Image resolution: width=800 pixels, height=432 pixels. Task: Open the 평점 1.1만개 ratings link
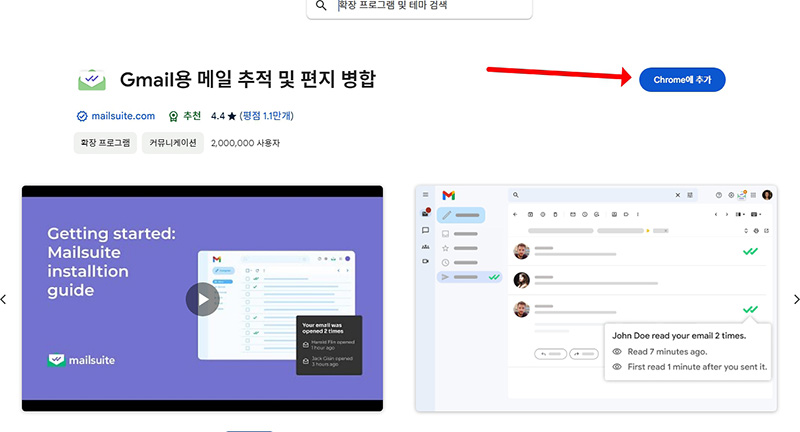tap(266, 116)
